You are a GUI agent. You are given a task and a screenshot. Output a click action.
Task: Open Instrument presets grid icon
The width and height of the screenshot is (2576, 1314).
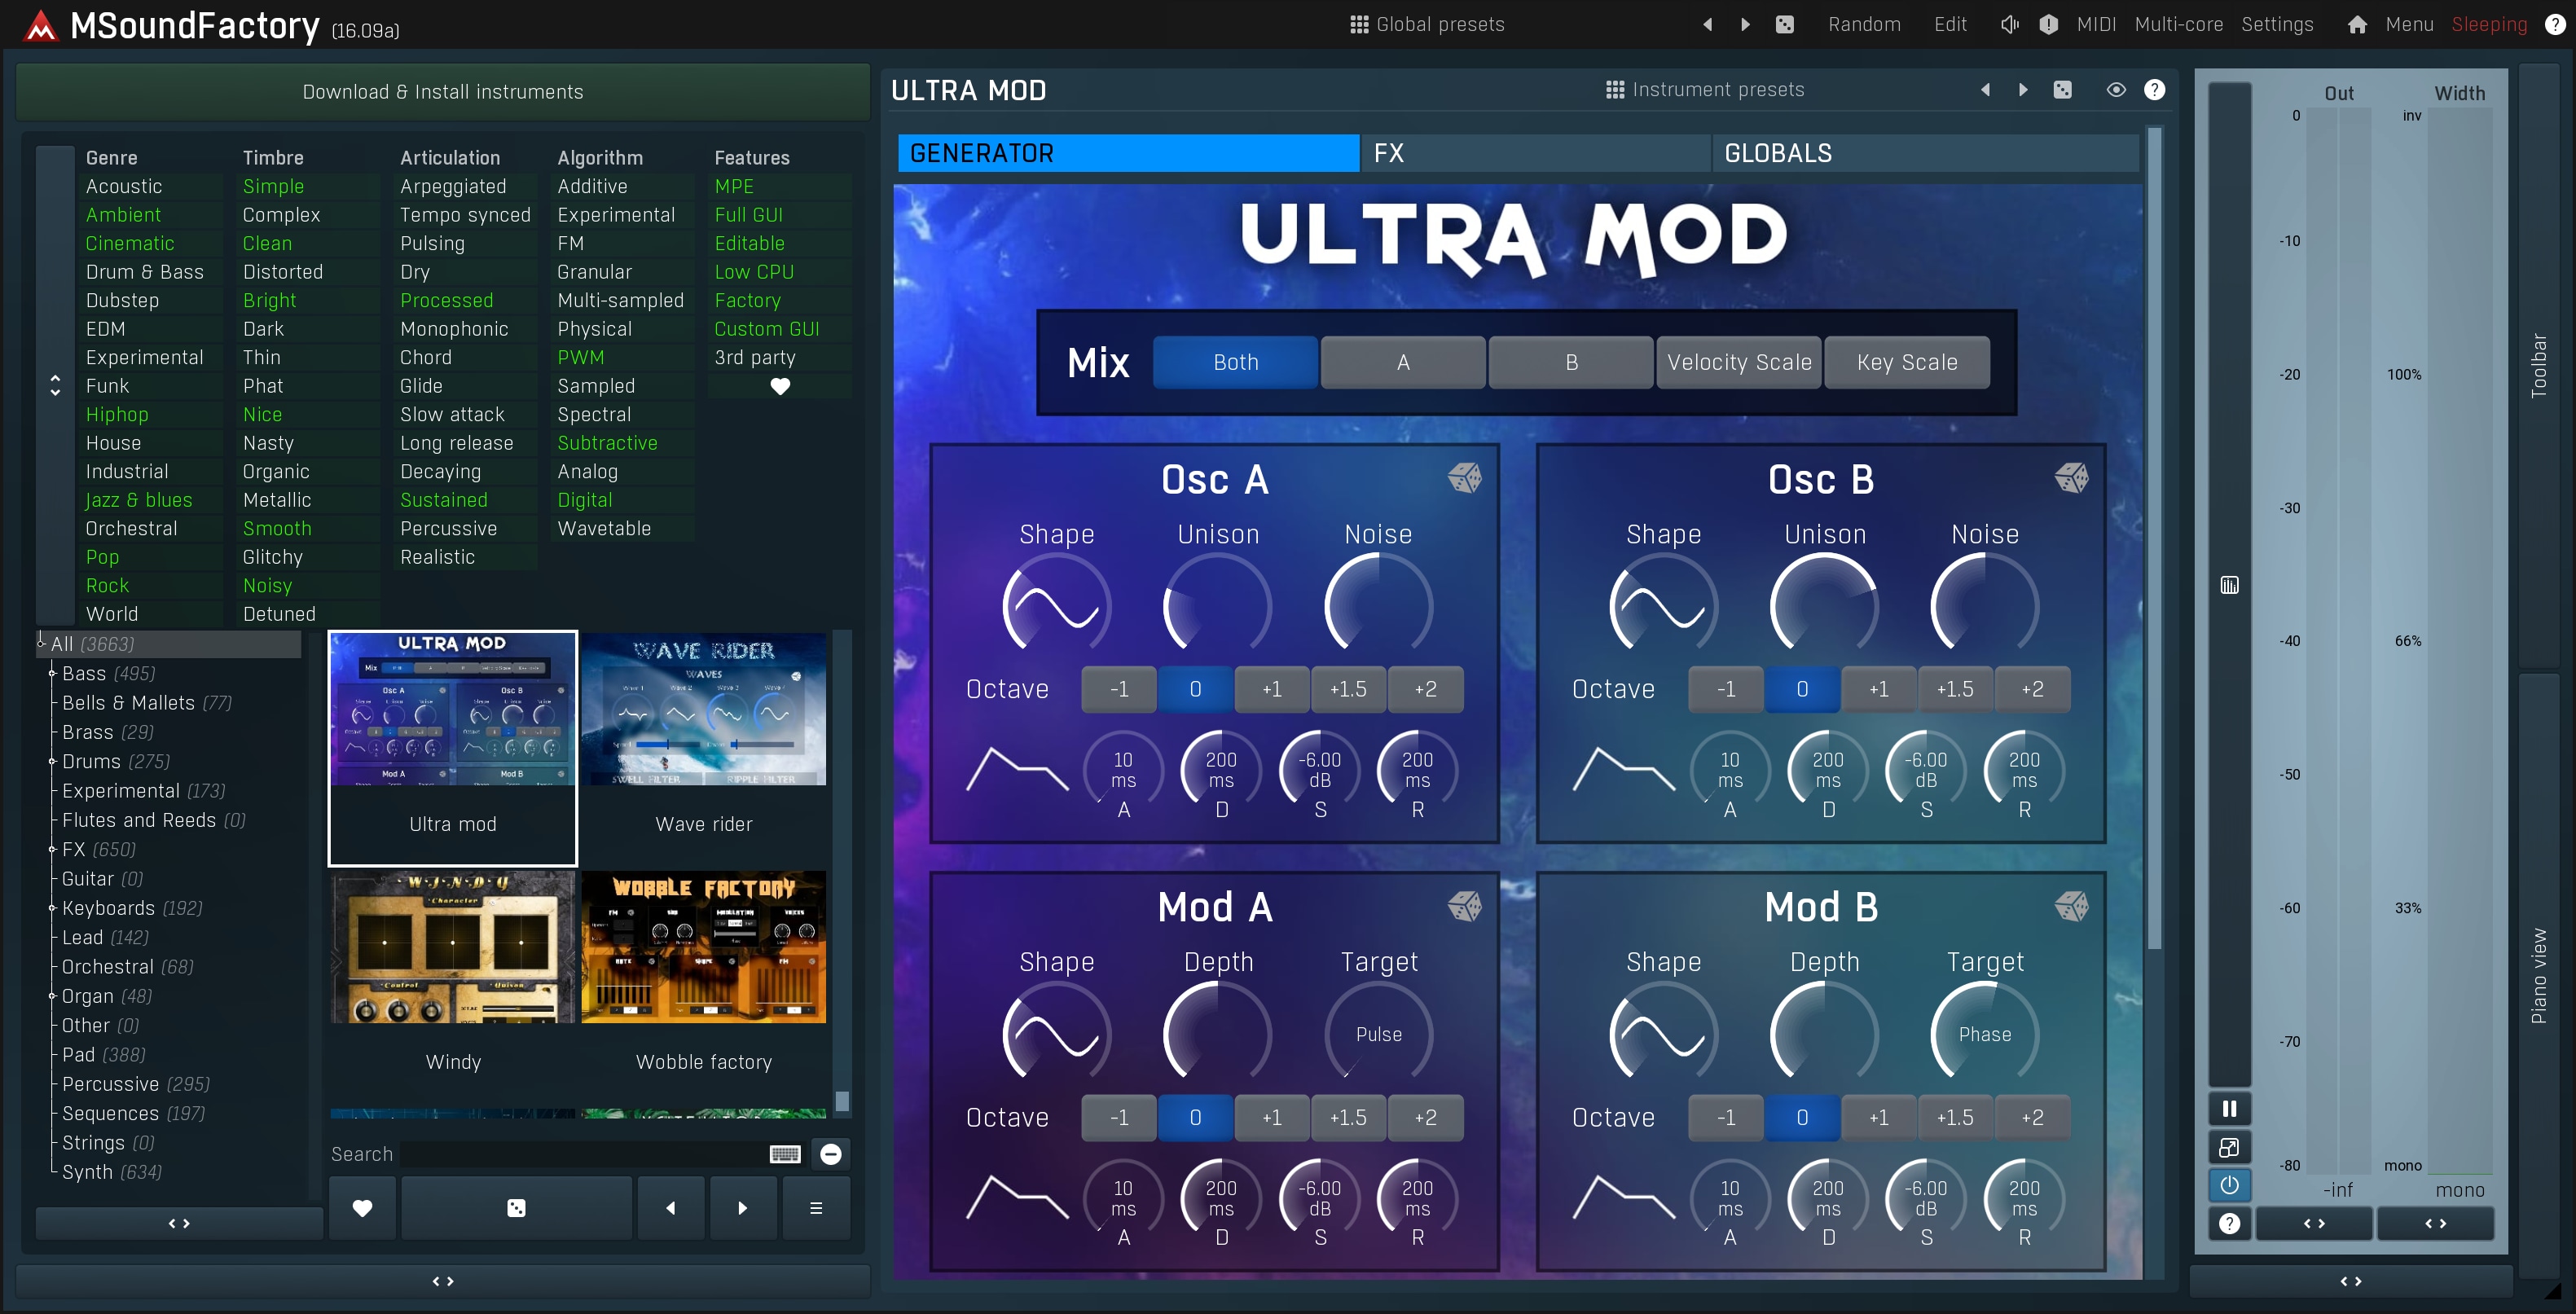(1615, 90)
